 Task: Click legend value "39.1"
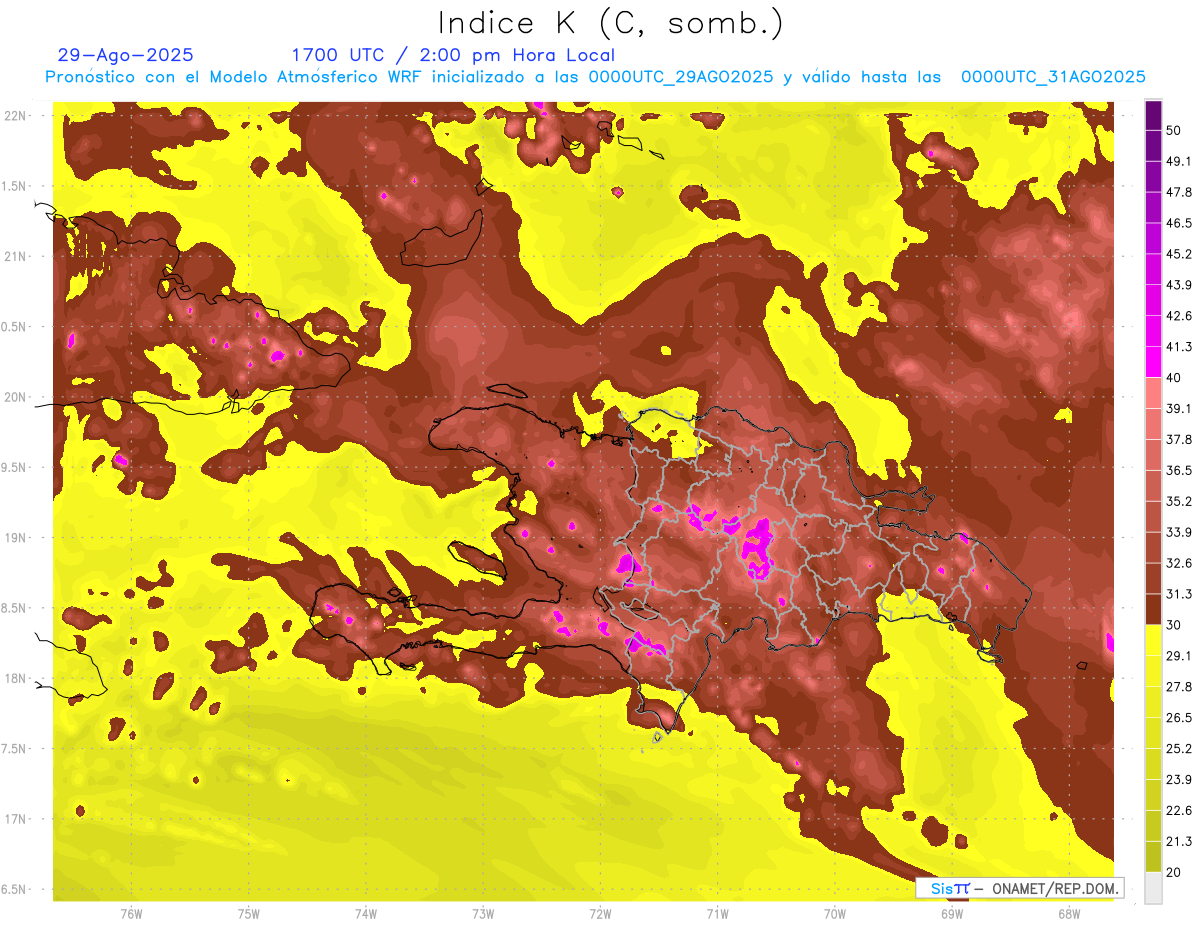1179,408
